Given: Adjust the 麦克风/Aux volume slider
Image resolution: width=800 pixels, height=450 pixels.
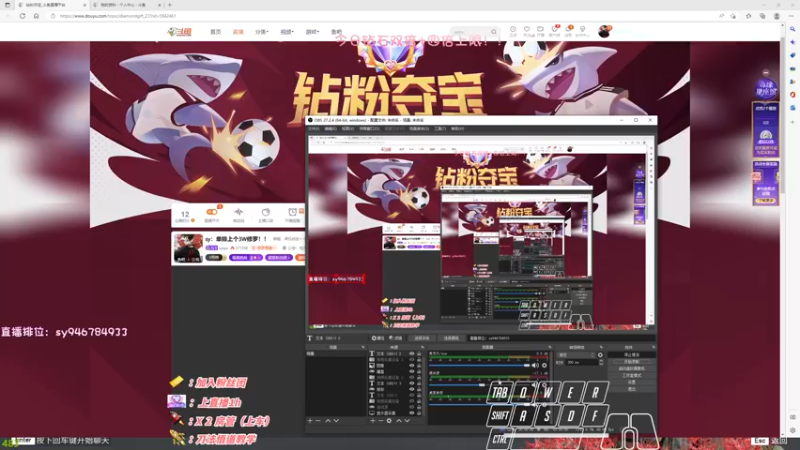Looking at the screenshot, I should (480, 365).
